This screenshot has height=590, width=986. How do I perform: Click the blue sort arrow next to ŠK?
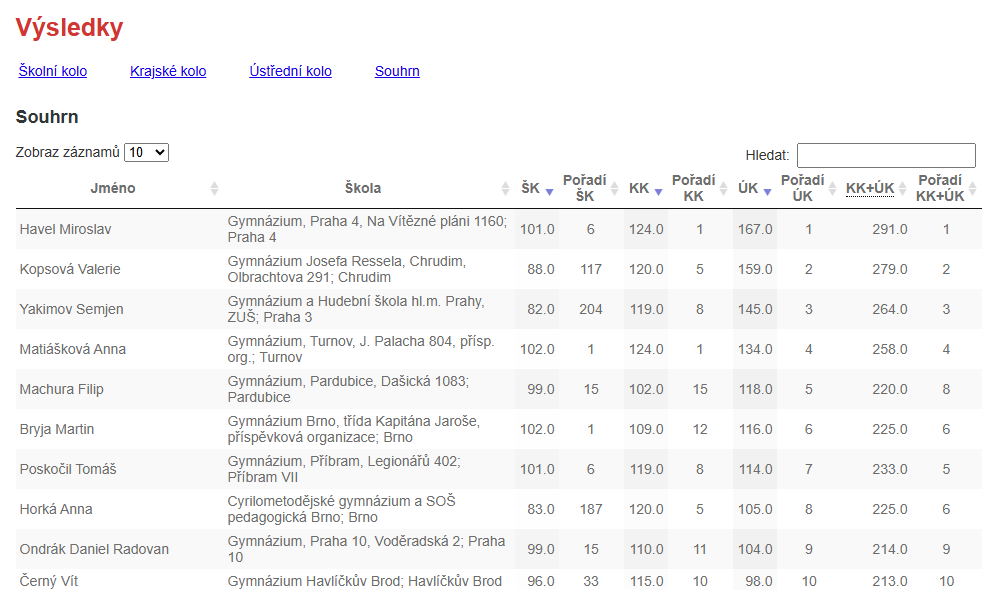click(x=549, y=190)
